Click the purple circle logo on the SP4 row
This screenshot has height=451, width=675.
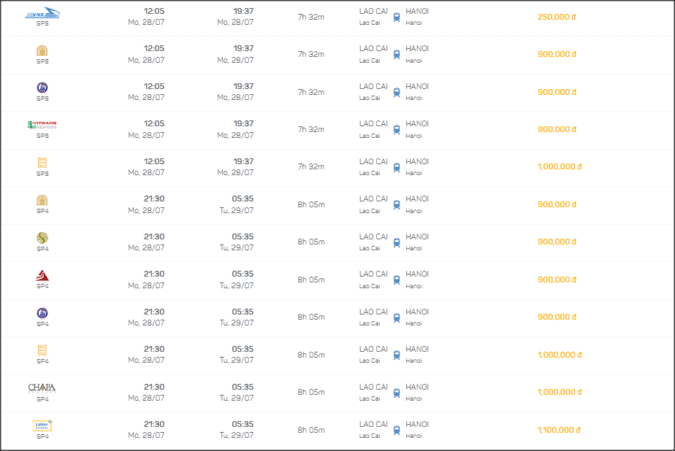pos(42,313)
